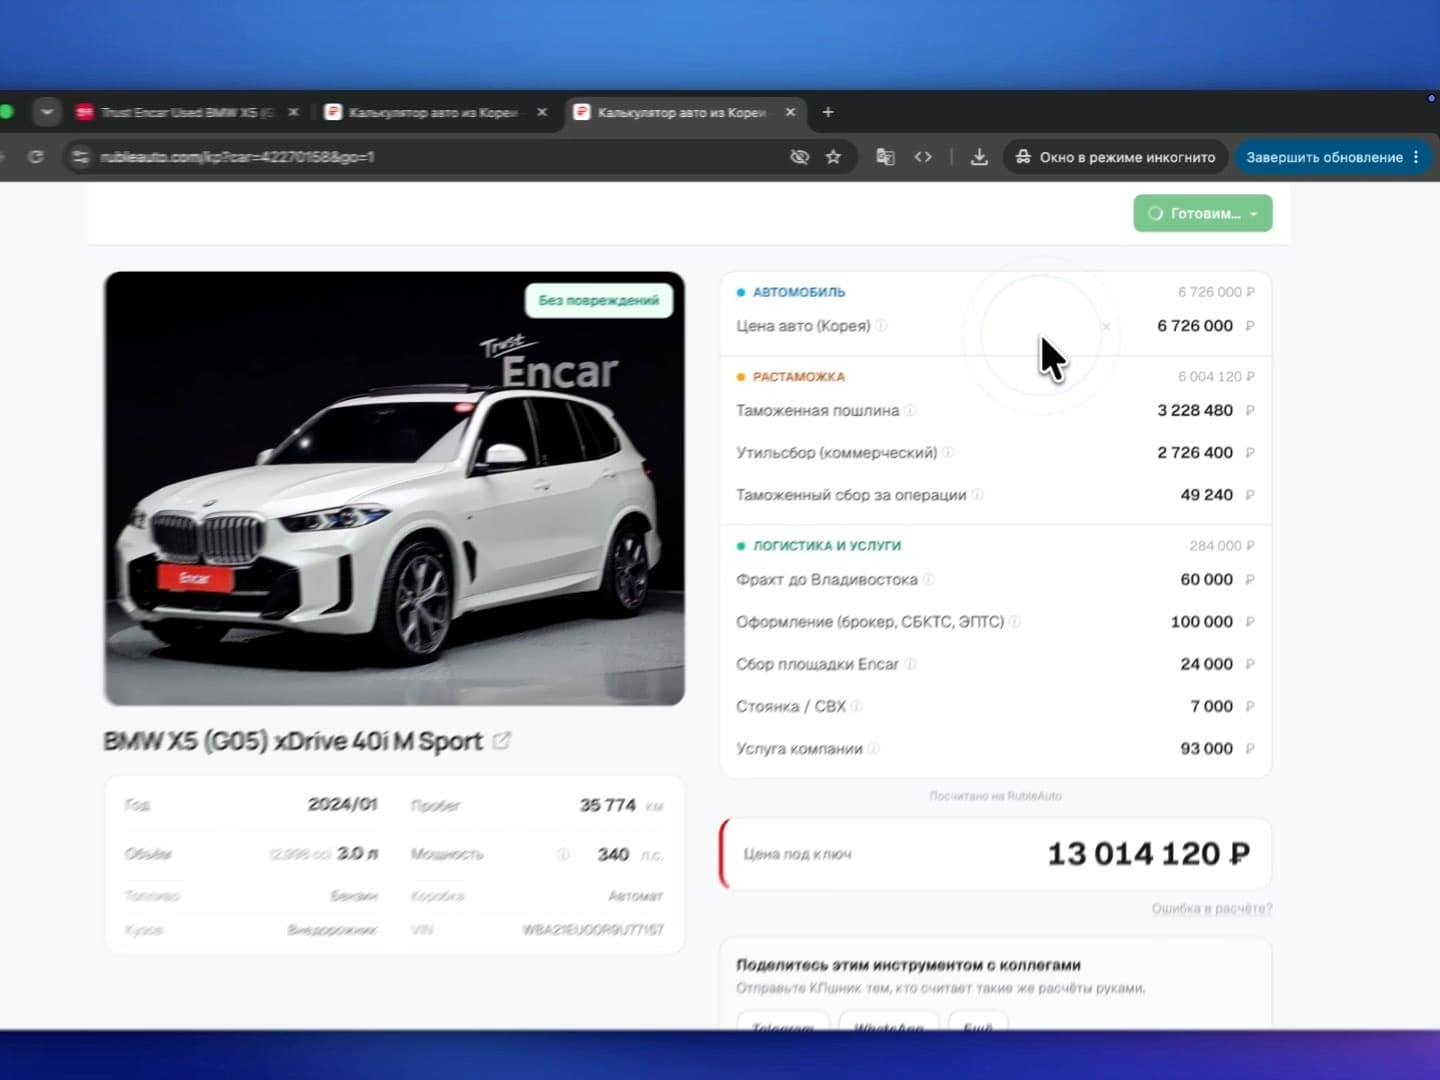
Task: Open site info icon in address bar
Action: point(80,157)
